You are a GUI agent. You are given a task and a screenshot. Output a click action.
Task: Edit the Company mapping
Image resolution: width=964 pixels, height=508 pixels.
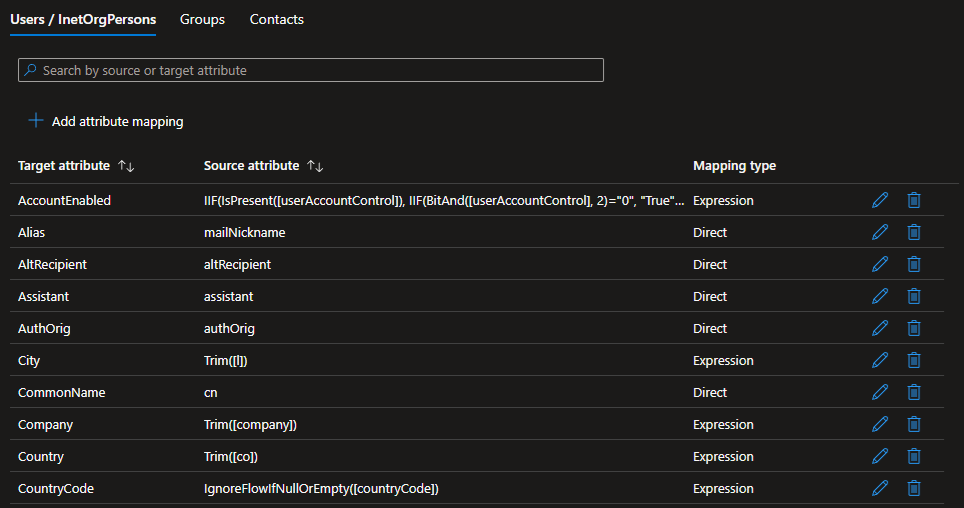click(880, 424)
